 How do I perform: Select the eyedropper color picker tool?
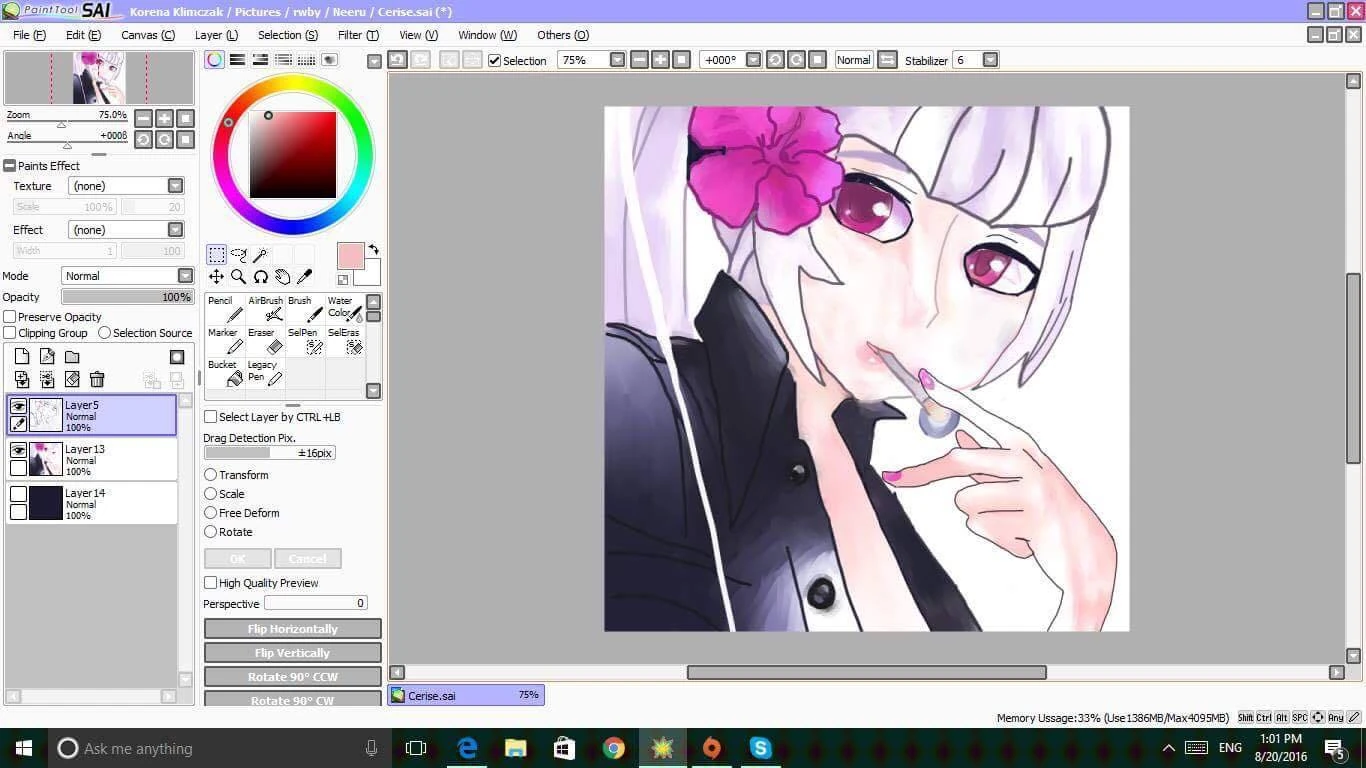(305, 277)
